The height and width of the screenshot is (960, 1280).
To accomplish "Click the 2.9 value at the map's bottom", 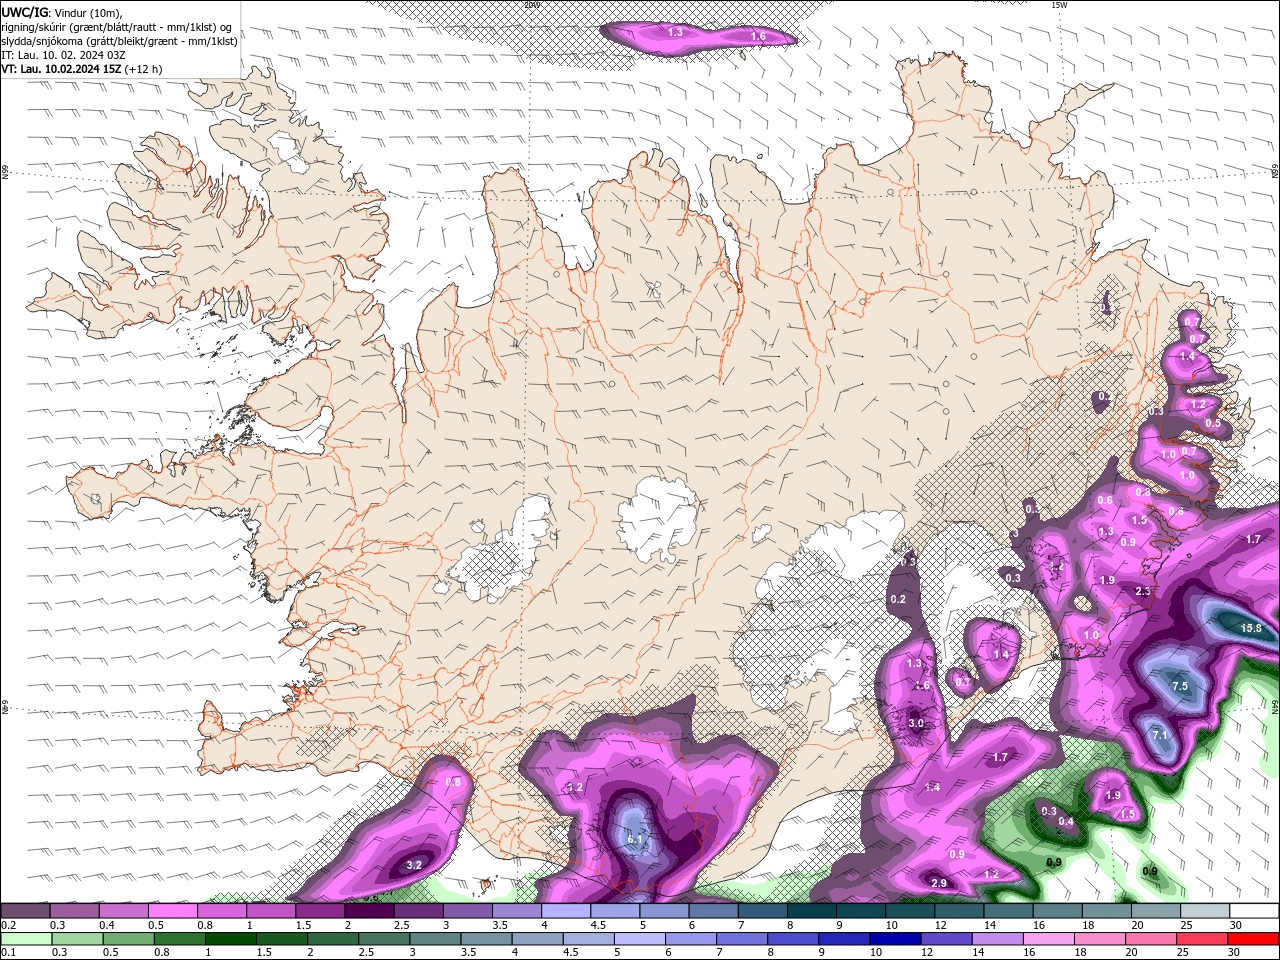I will pyautogui.click(x=939, y=883).
